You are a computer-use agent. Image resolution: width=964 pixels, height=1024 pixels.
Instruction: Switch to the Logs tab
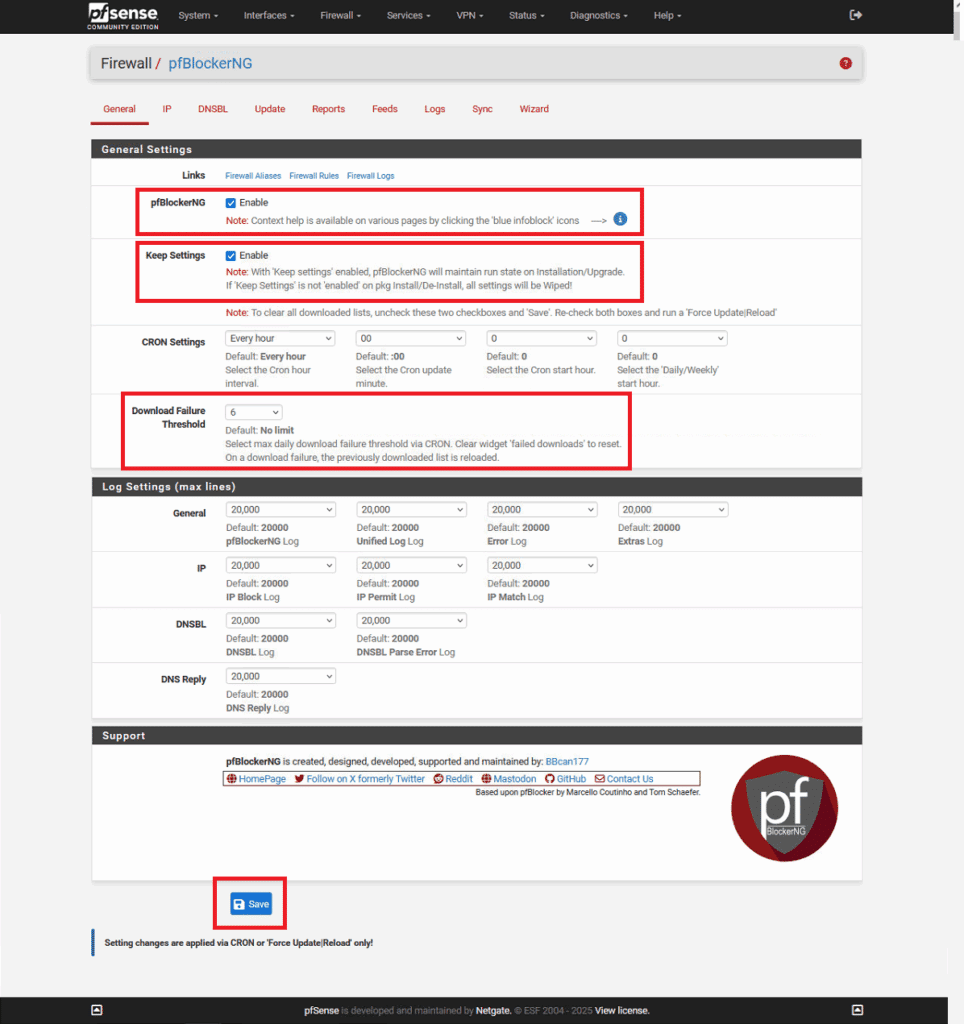coord(434,109)
